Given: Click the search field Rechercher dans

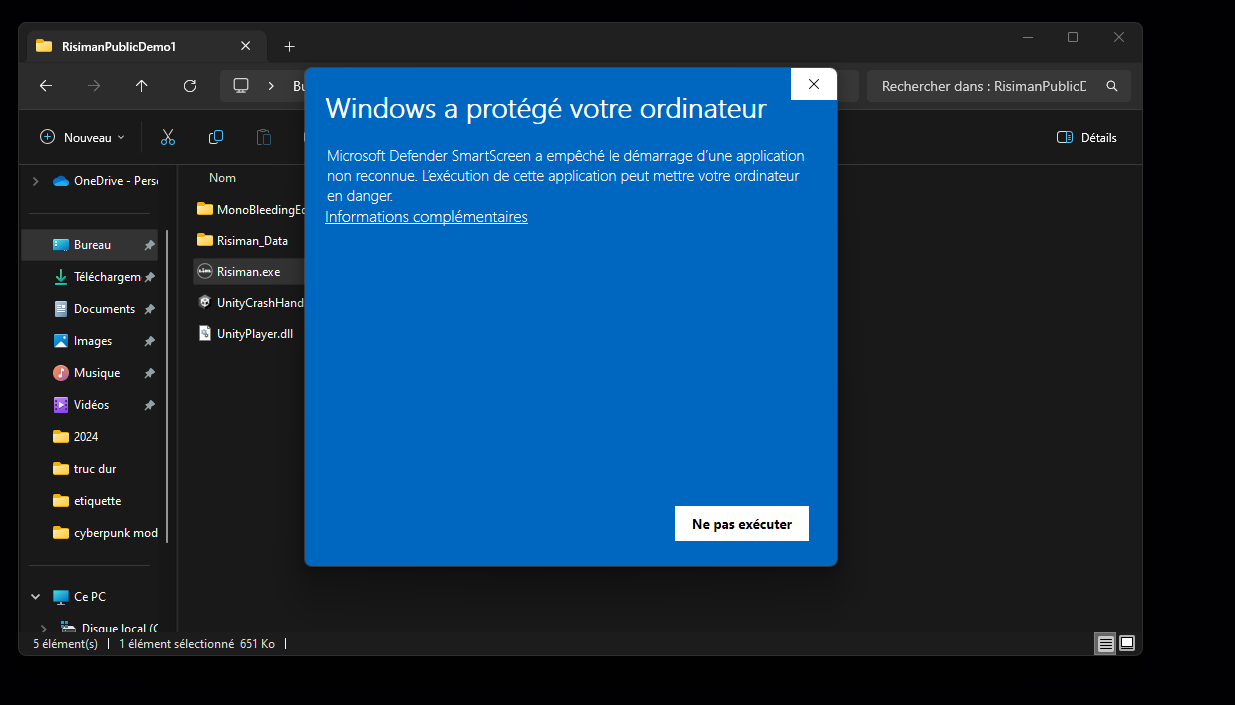Looking at the screenshot, I should click(x=984, y=87).
